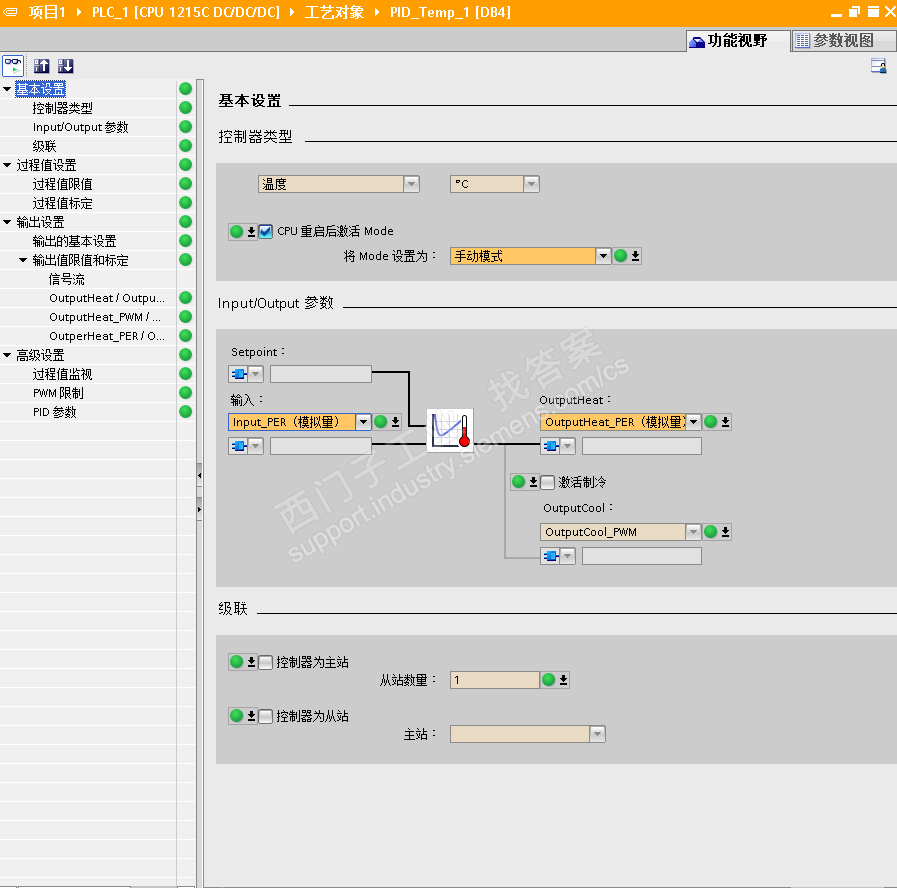Check the 控制器为从站 checkbox
897x888 pixels.
tap(265, 716)
